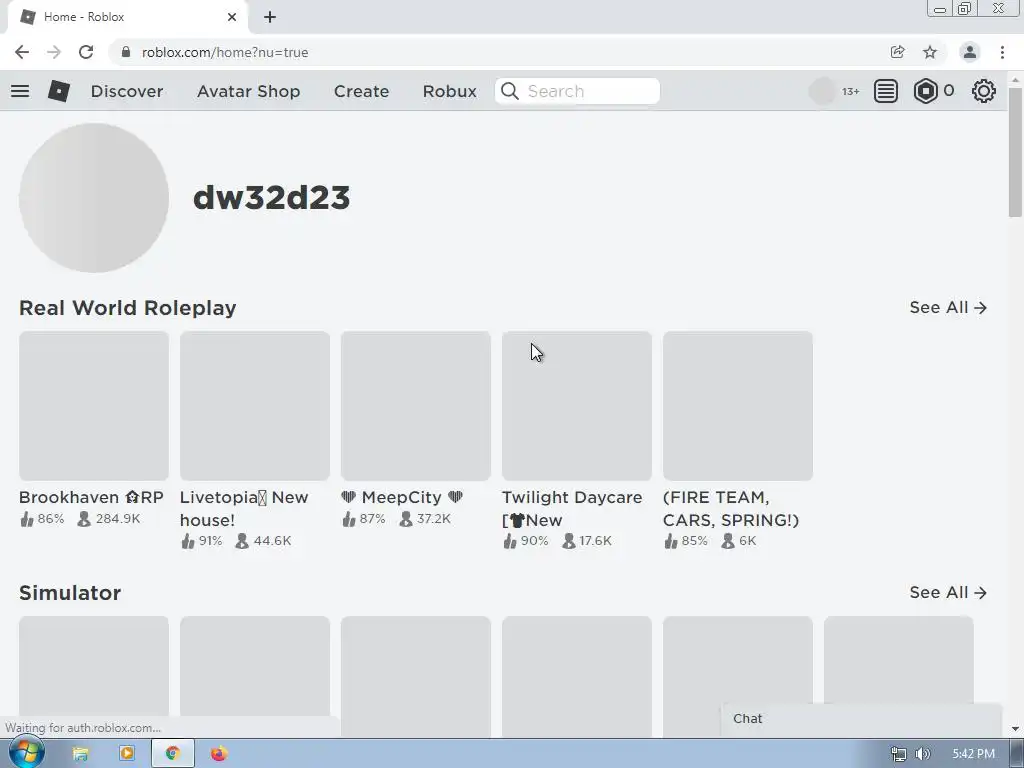1024x768 pixels.
Task: Click the Real World Roleplay heading
Action: coord(127,308)
